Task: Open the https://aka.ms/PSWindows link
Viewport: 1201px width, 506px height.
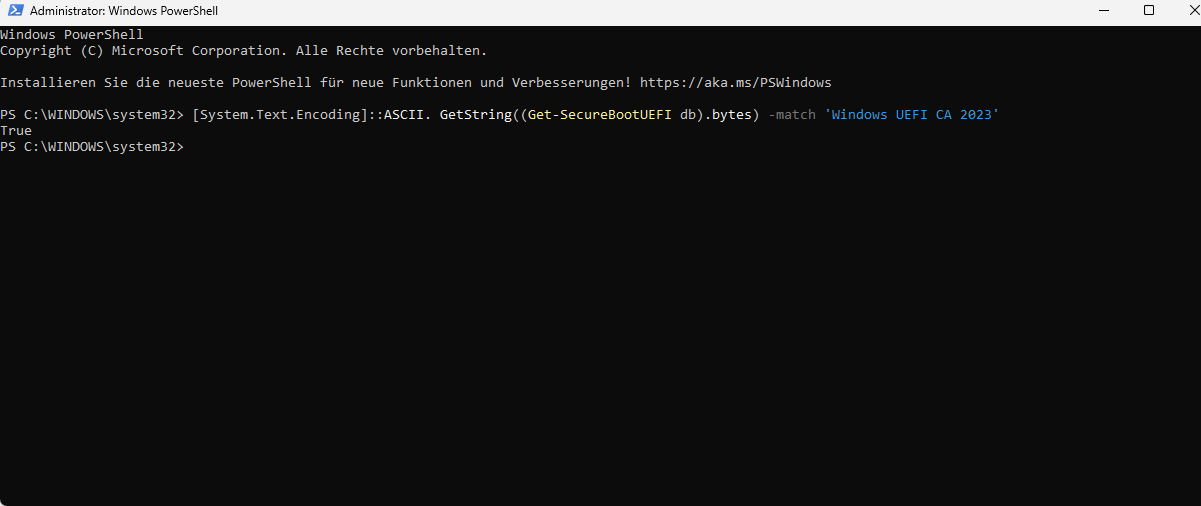Action: coord(736,82)
